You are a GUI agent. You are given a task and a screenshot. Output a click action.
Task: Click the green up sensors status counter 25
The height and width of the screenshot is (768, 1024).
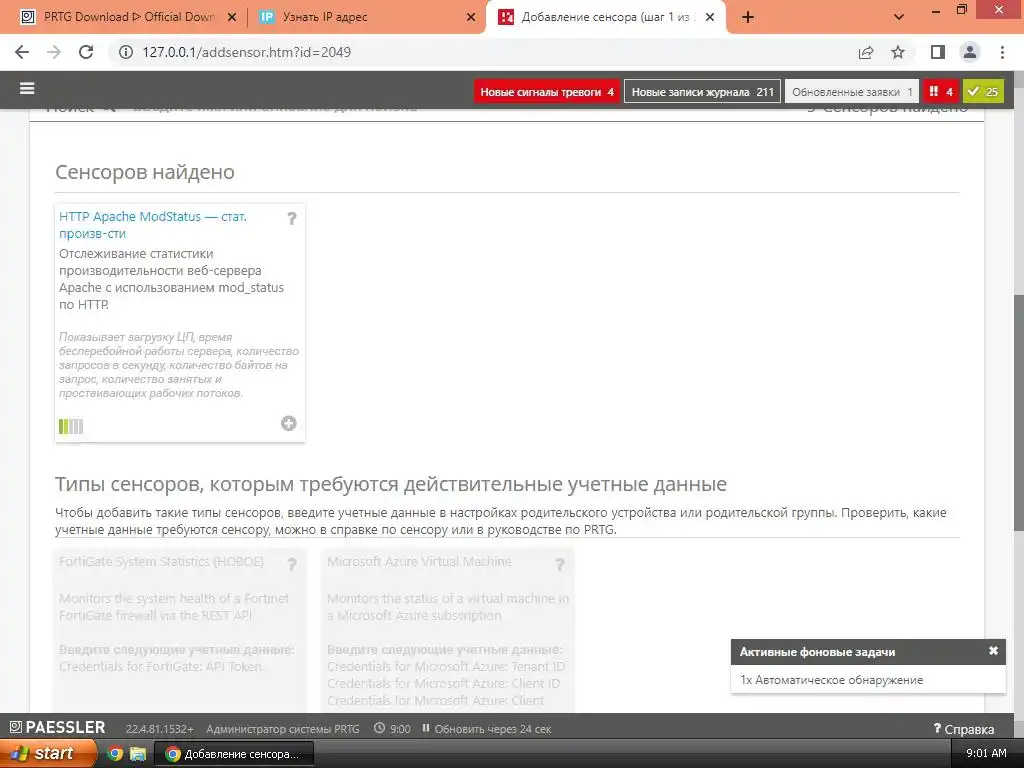983,92
